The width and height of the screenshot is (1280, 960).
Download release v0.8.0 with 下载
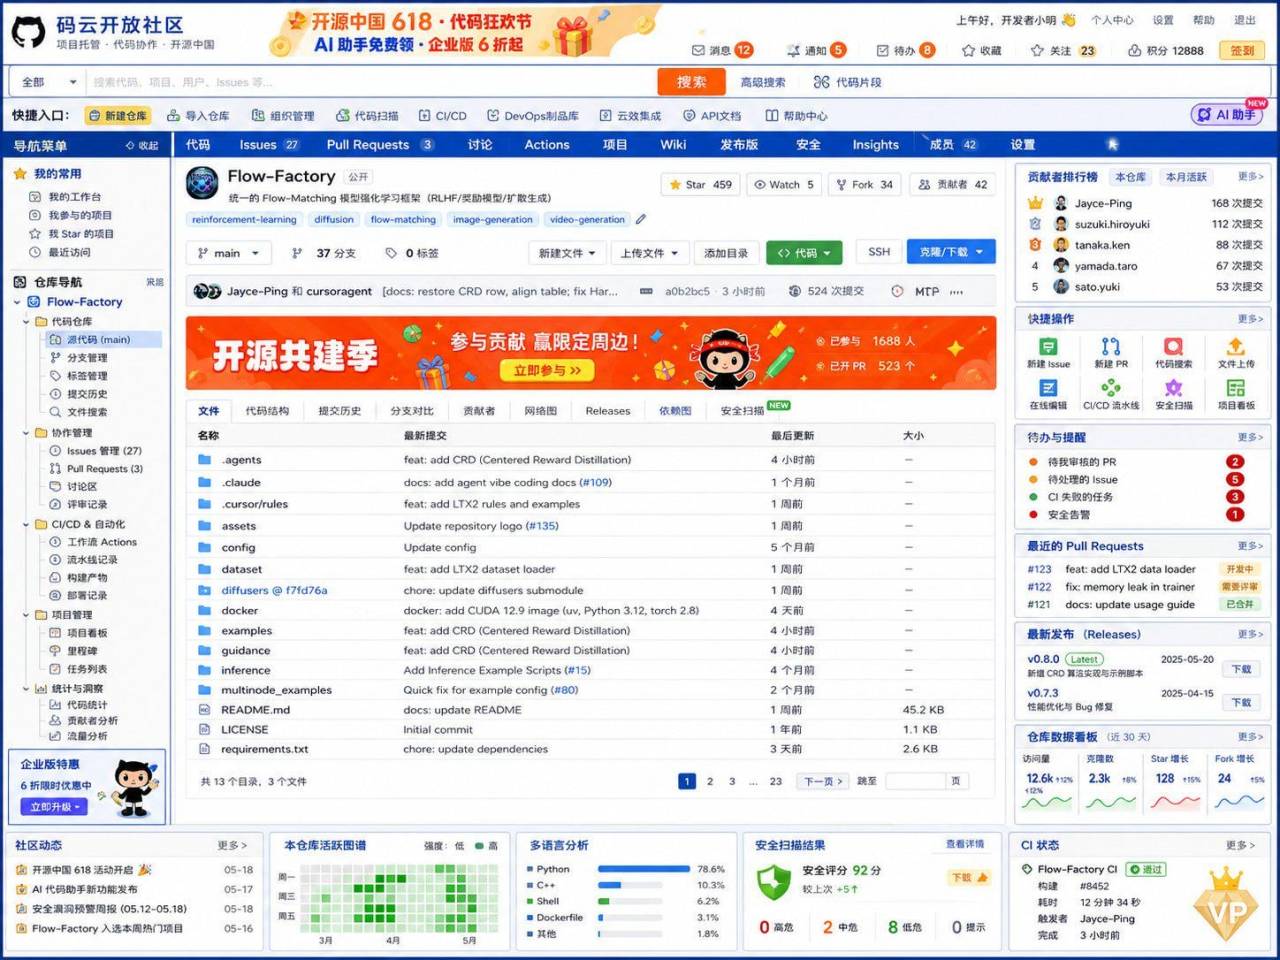(x=1241, y=669)
